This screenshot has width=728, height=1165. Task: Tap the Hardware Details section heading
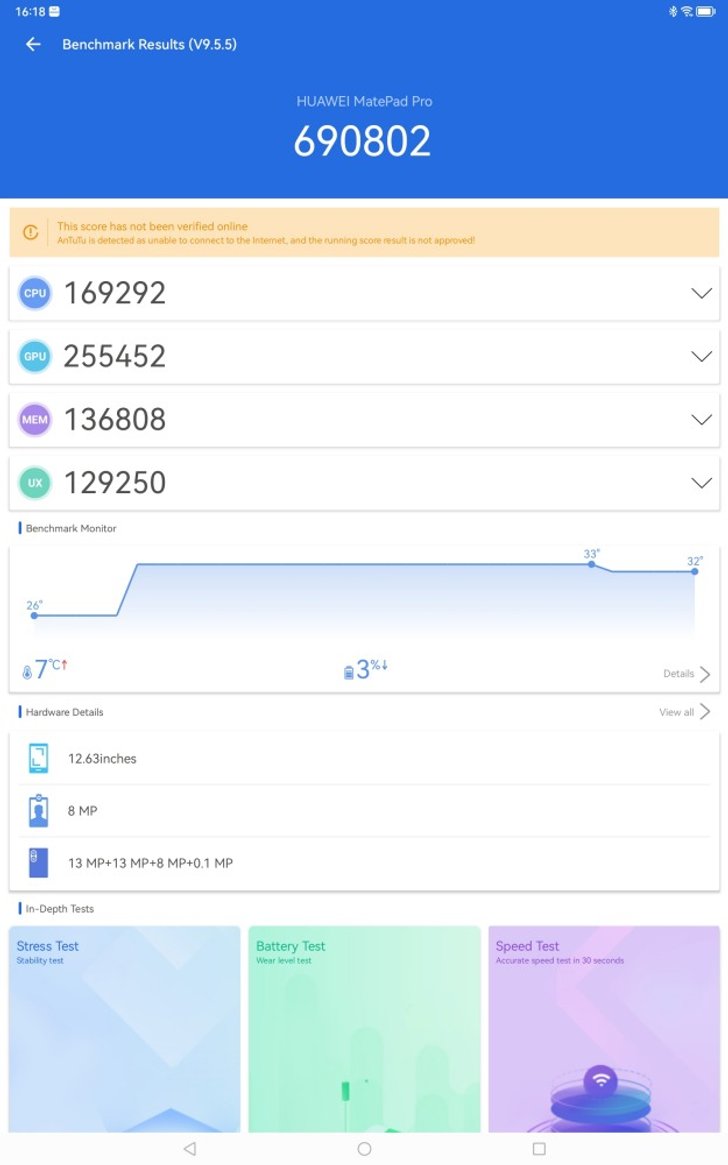click(65, 712)
